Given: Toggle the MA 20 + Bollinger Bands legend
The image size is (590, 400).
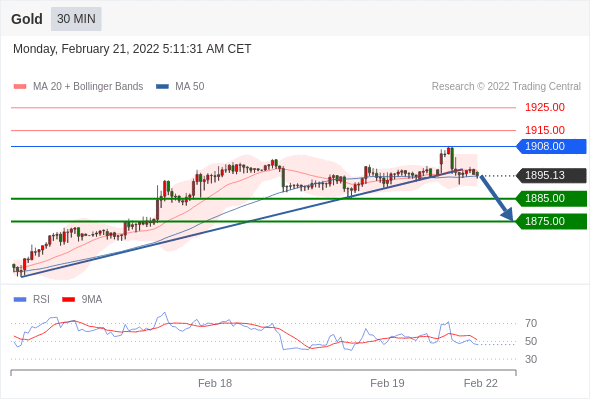Looking at the screenshot, I should tap(78, 87).
